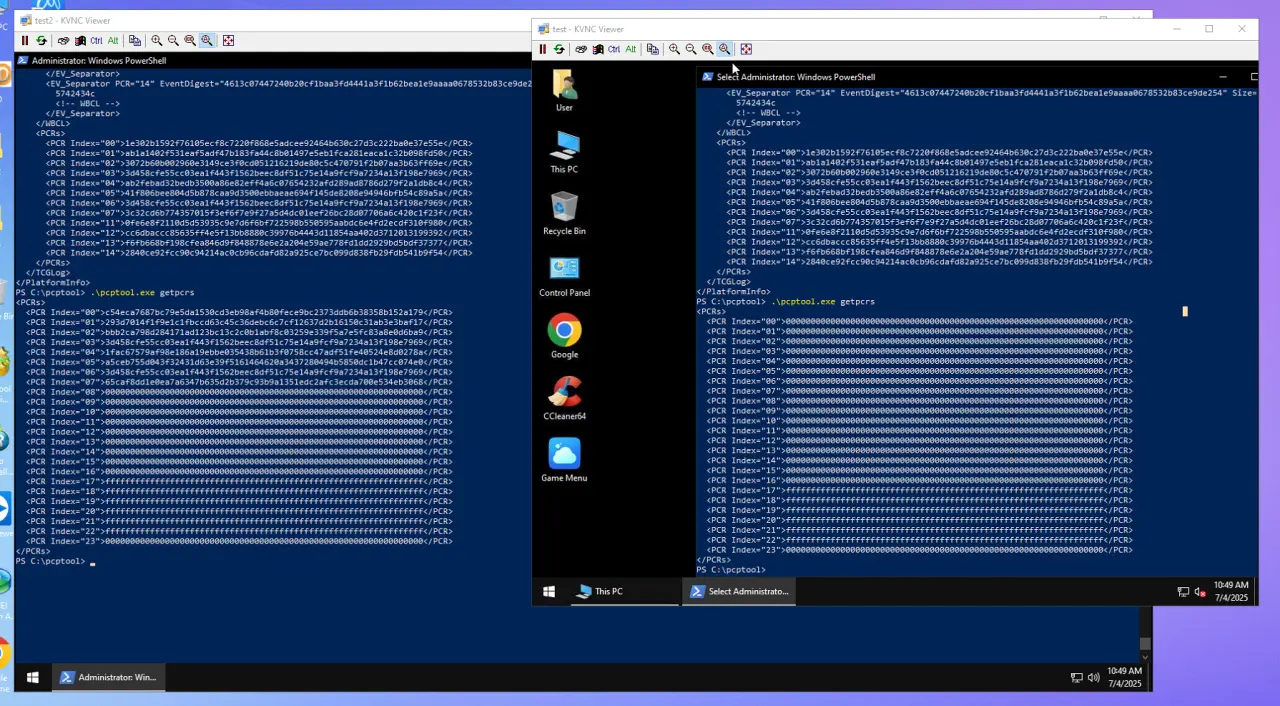Open connection options in test2 KVNC Viewer
This screenshot has height=706, width=1280.
point(63,41)
